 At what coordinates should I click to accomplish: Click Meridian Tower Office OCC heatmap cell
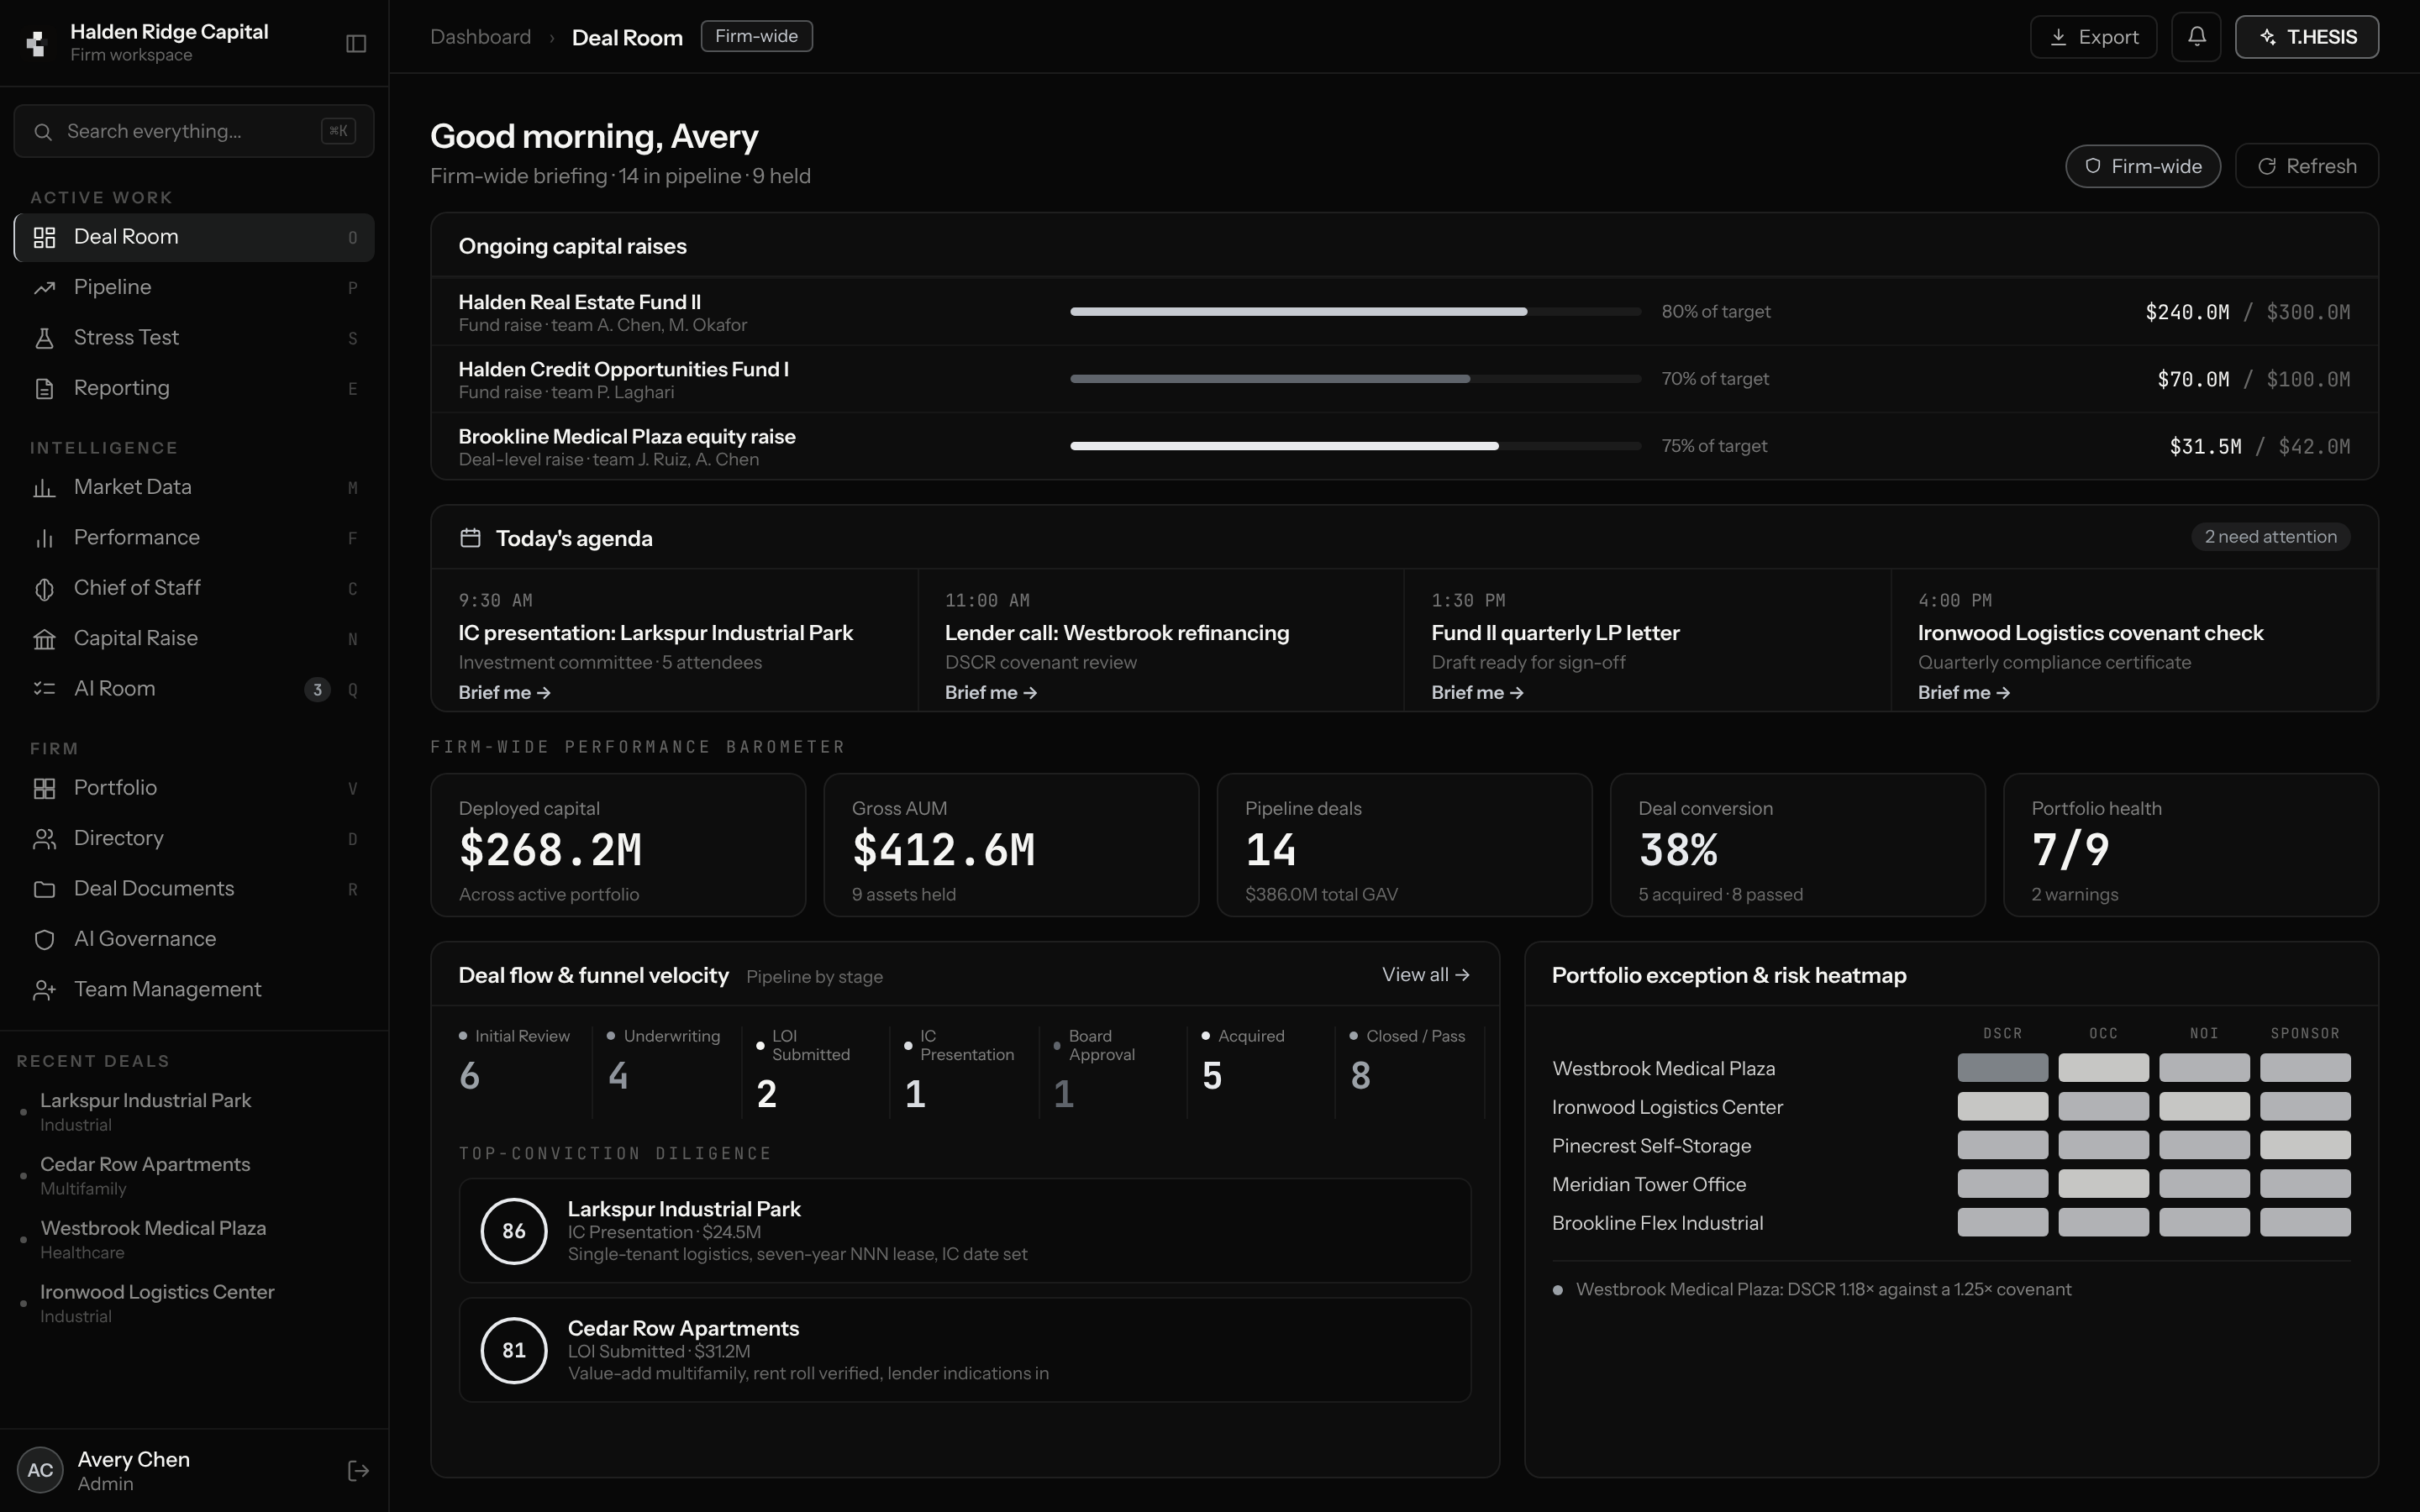tap(2103, 1184)
